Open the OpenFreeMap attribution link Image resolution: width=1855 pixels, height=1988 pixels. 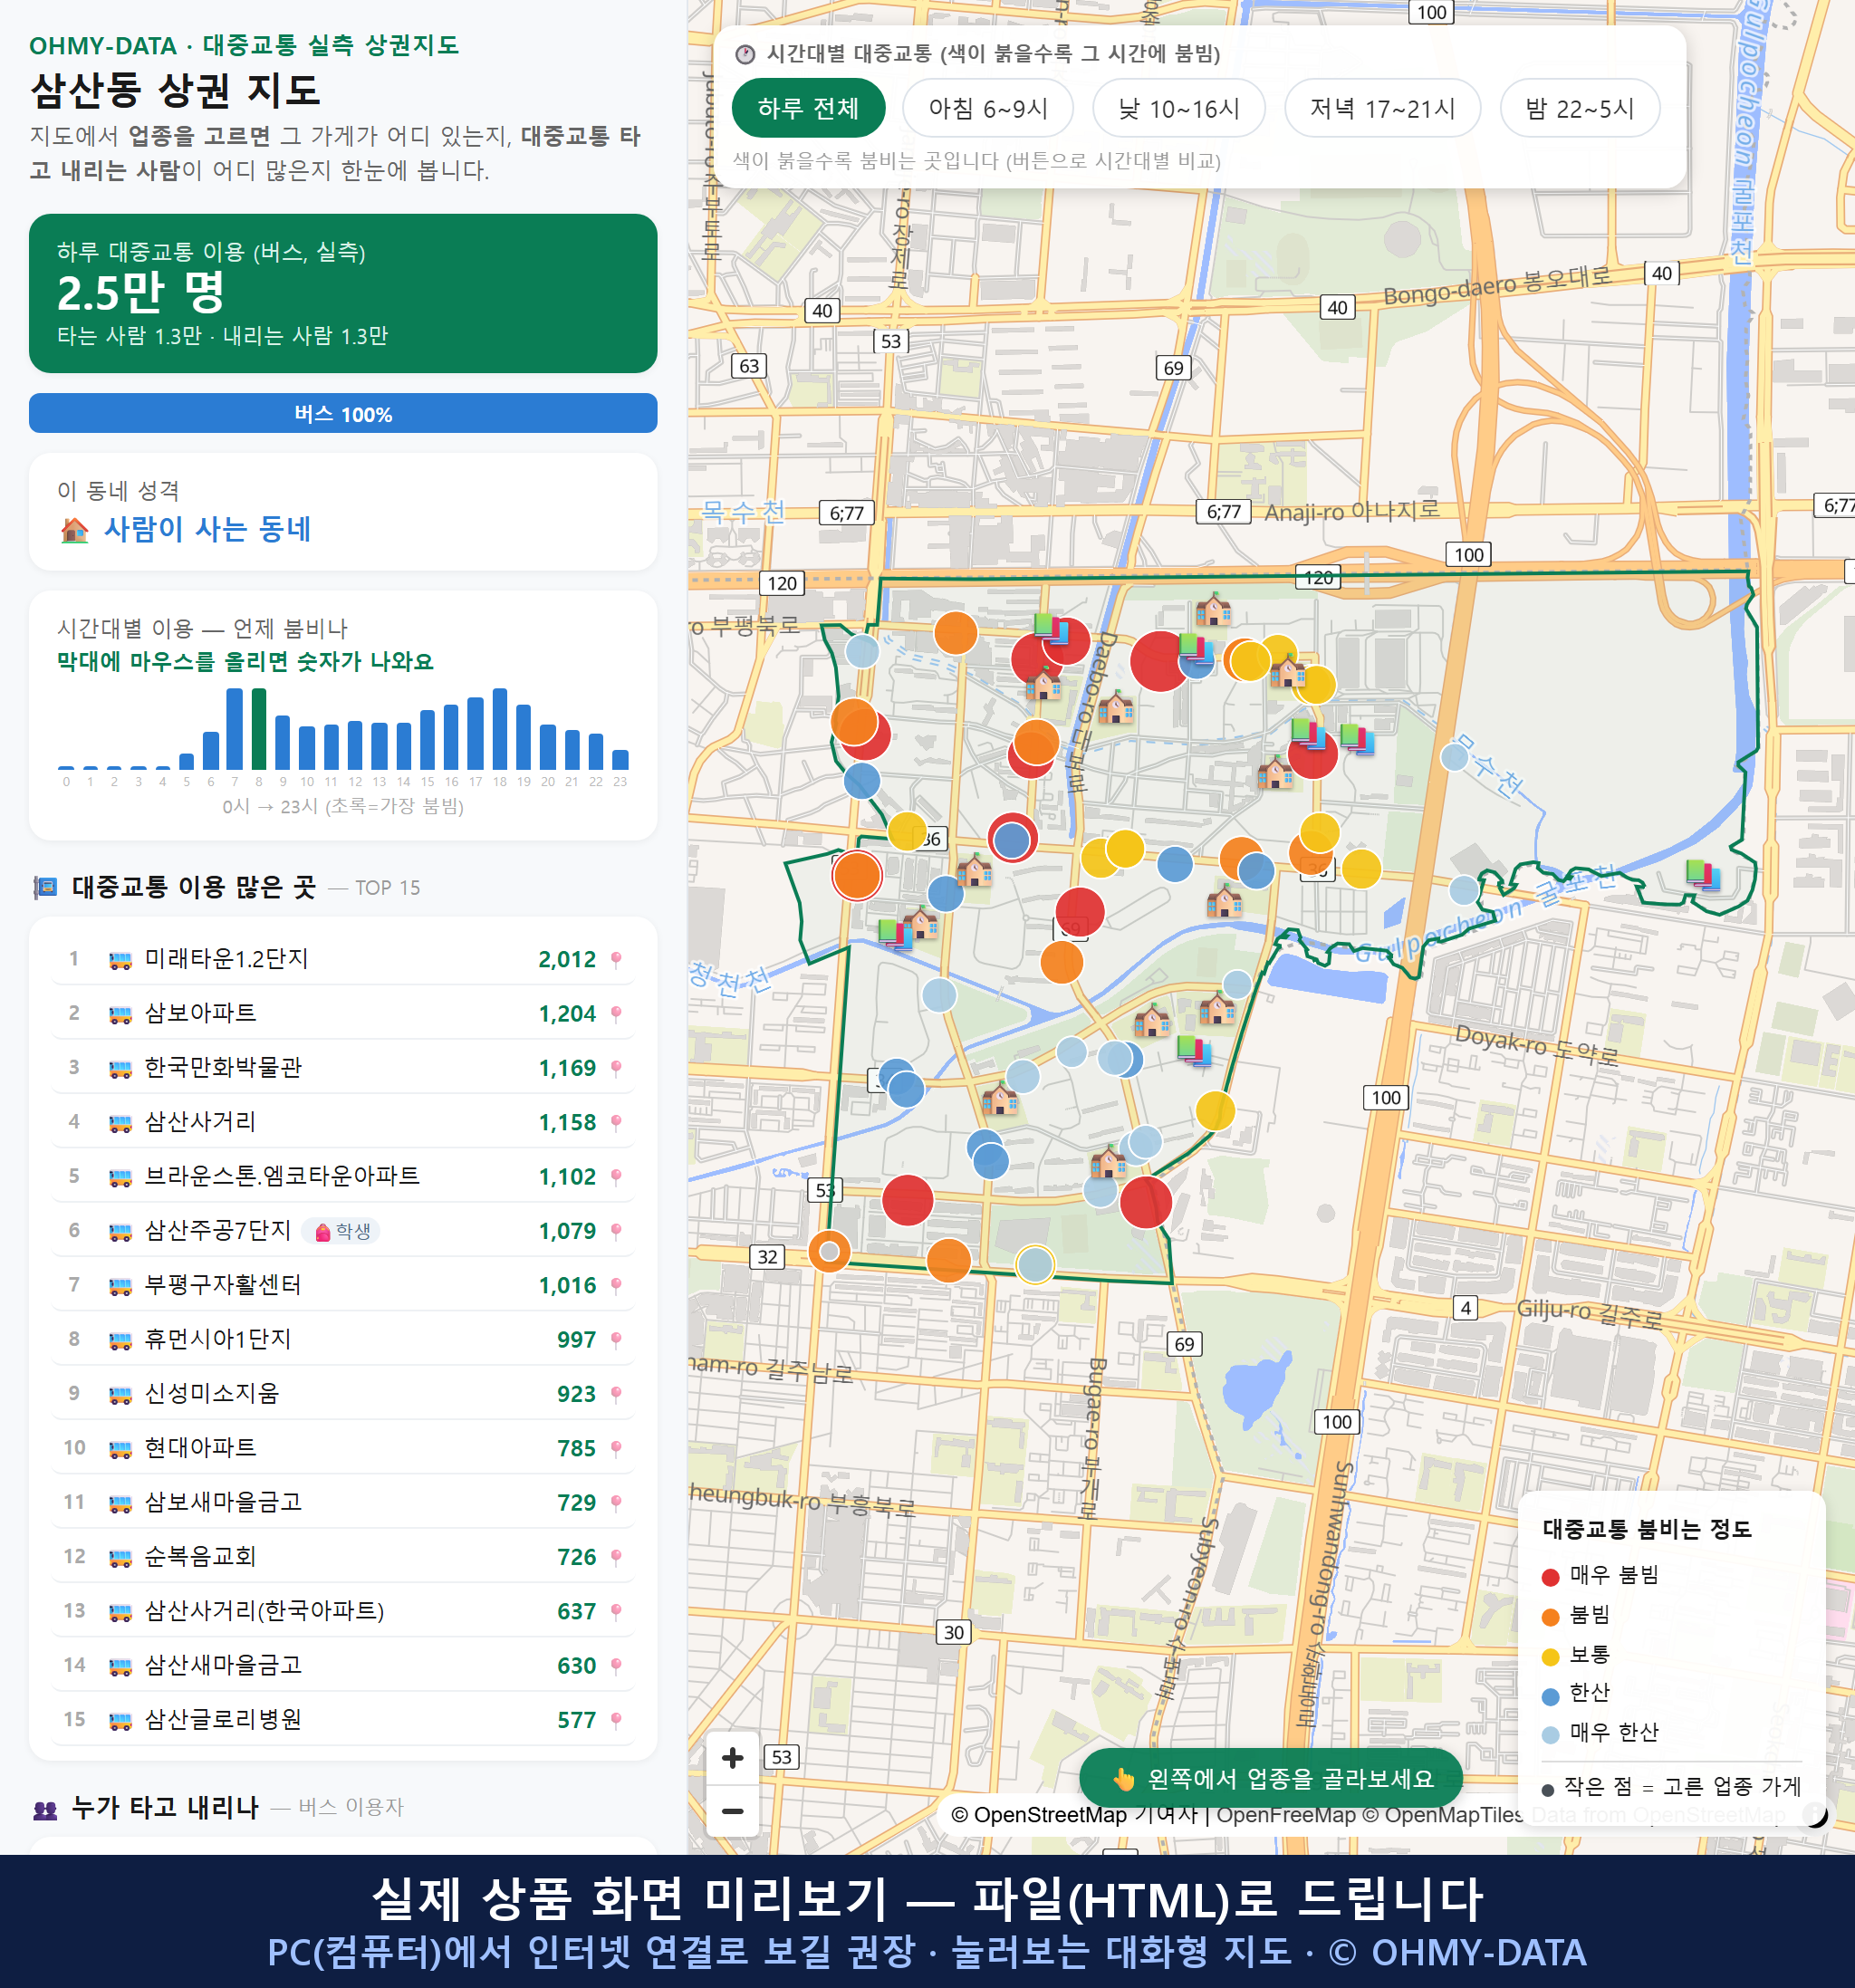[x=1286, y=1815]
